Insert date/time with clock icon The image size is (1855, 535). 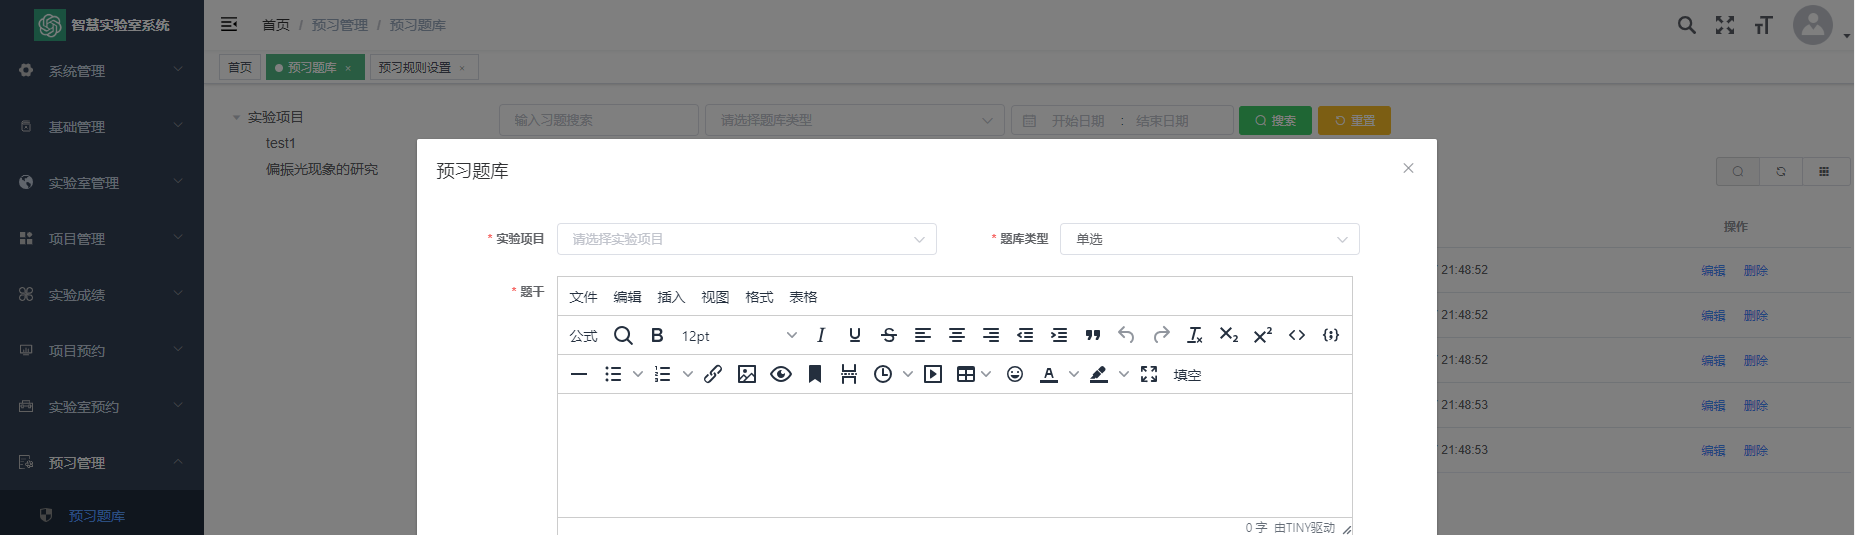883,374
